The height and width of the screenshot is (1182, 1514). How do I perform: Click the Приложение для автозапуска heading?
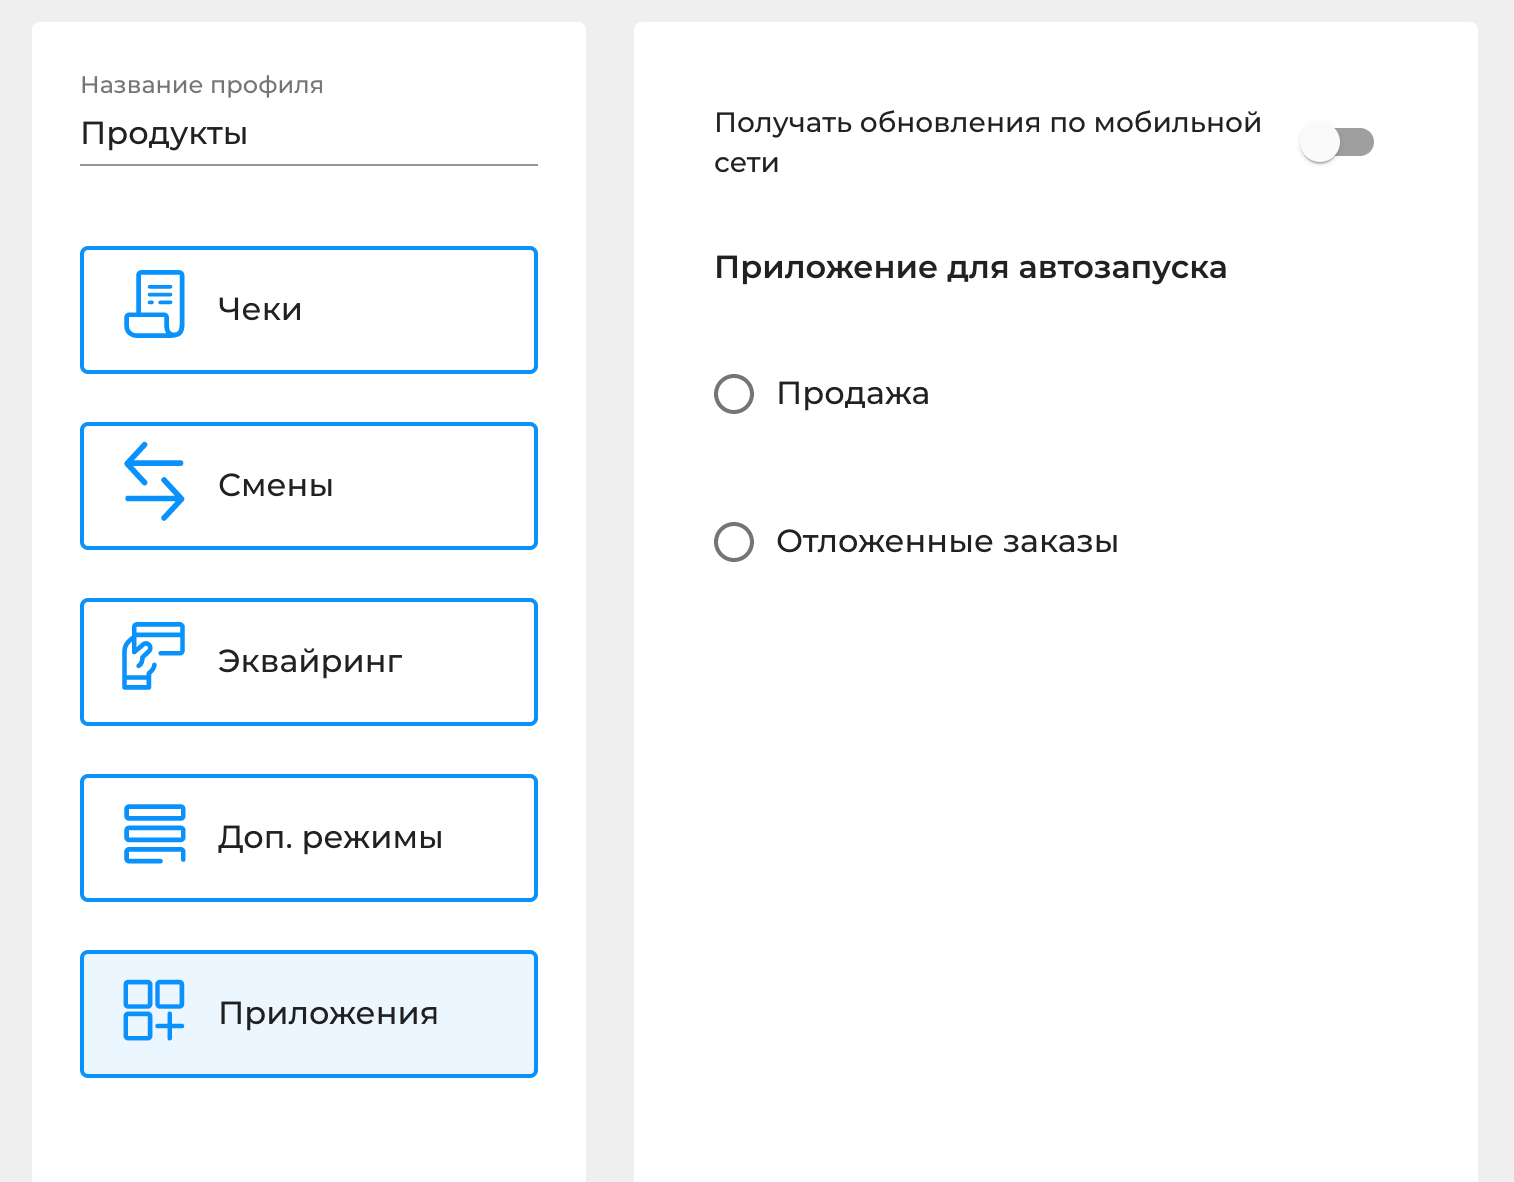[970, 268]
